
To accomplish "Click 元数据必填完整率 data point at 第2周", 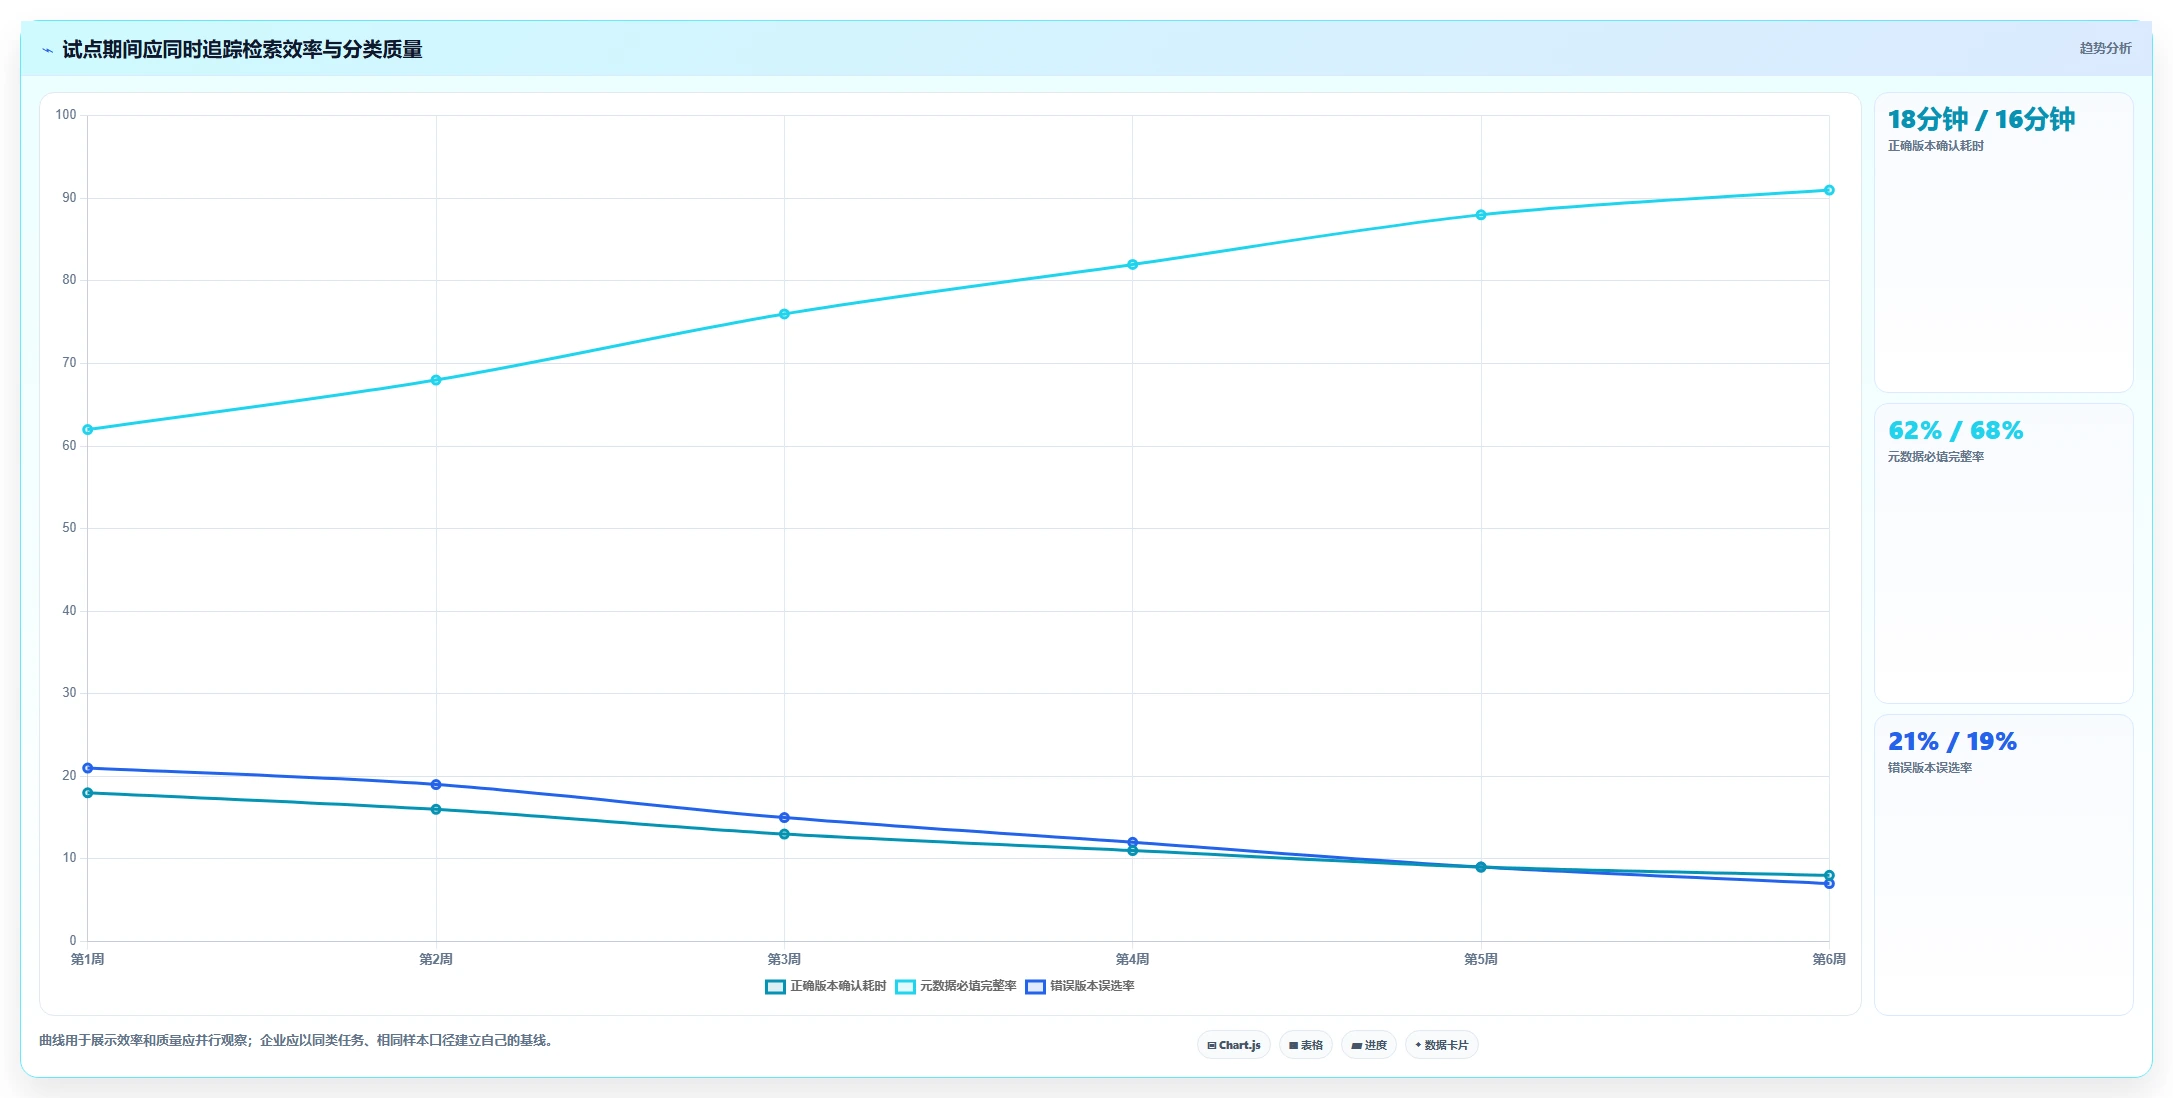I will (436, 380).
